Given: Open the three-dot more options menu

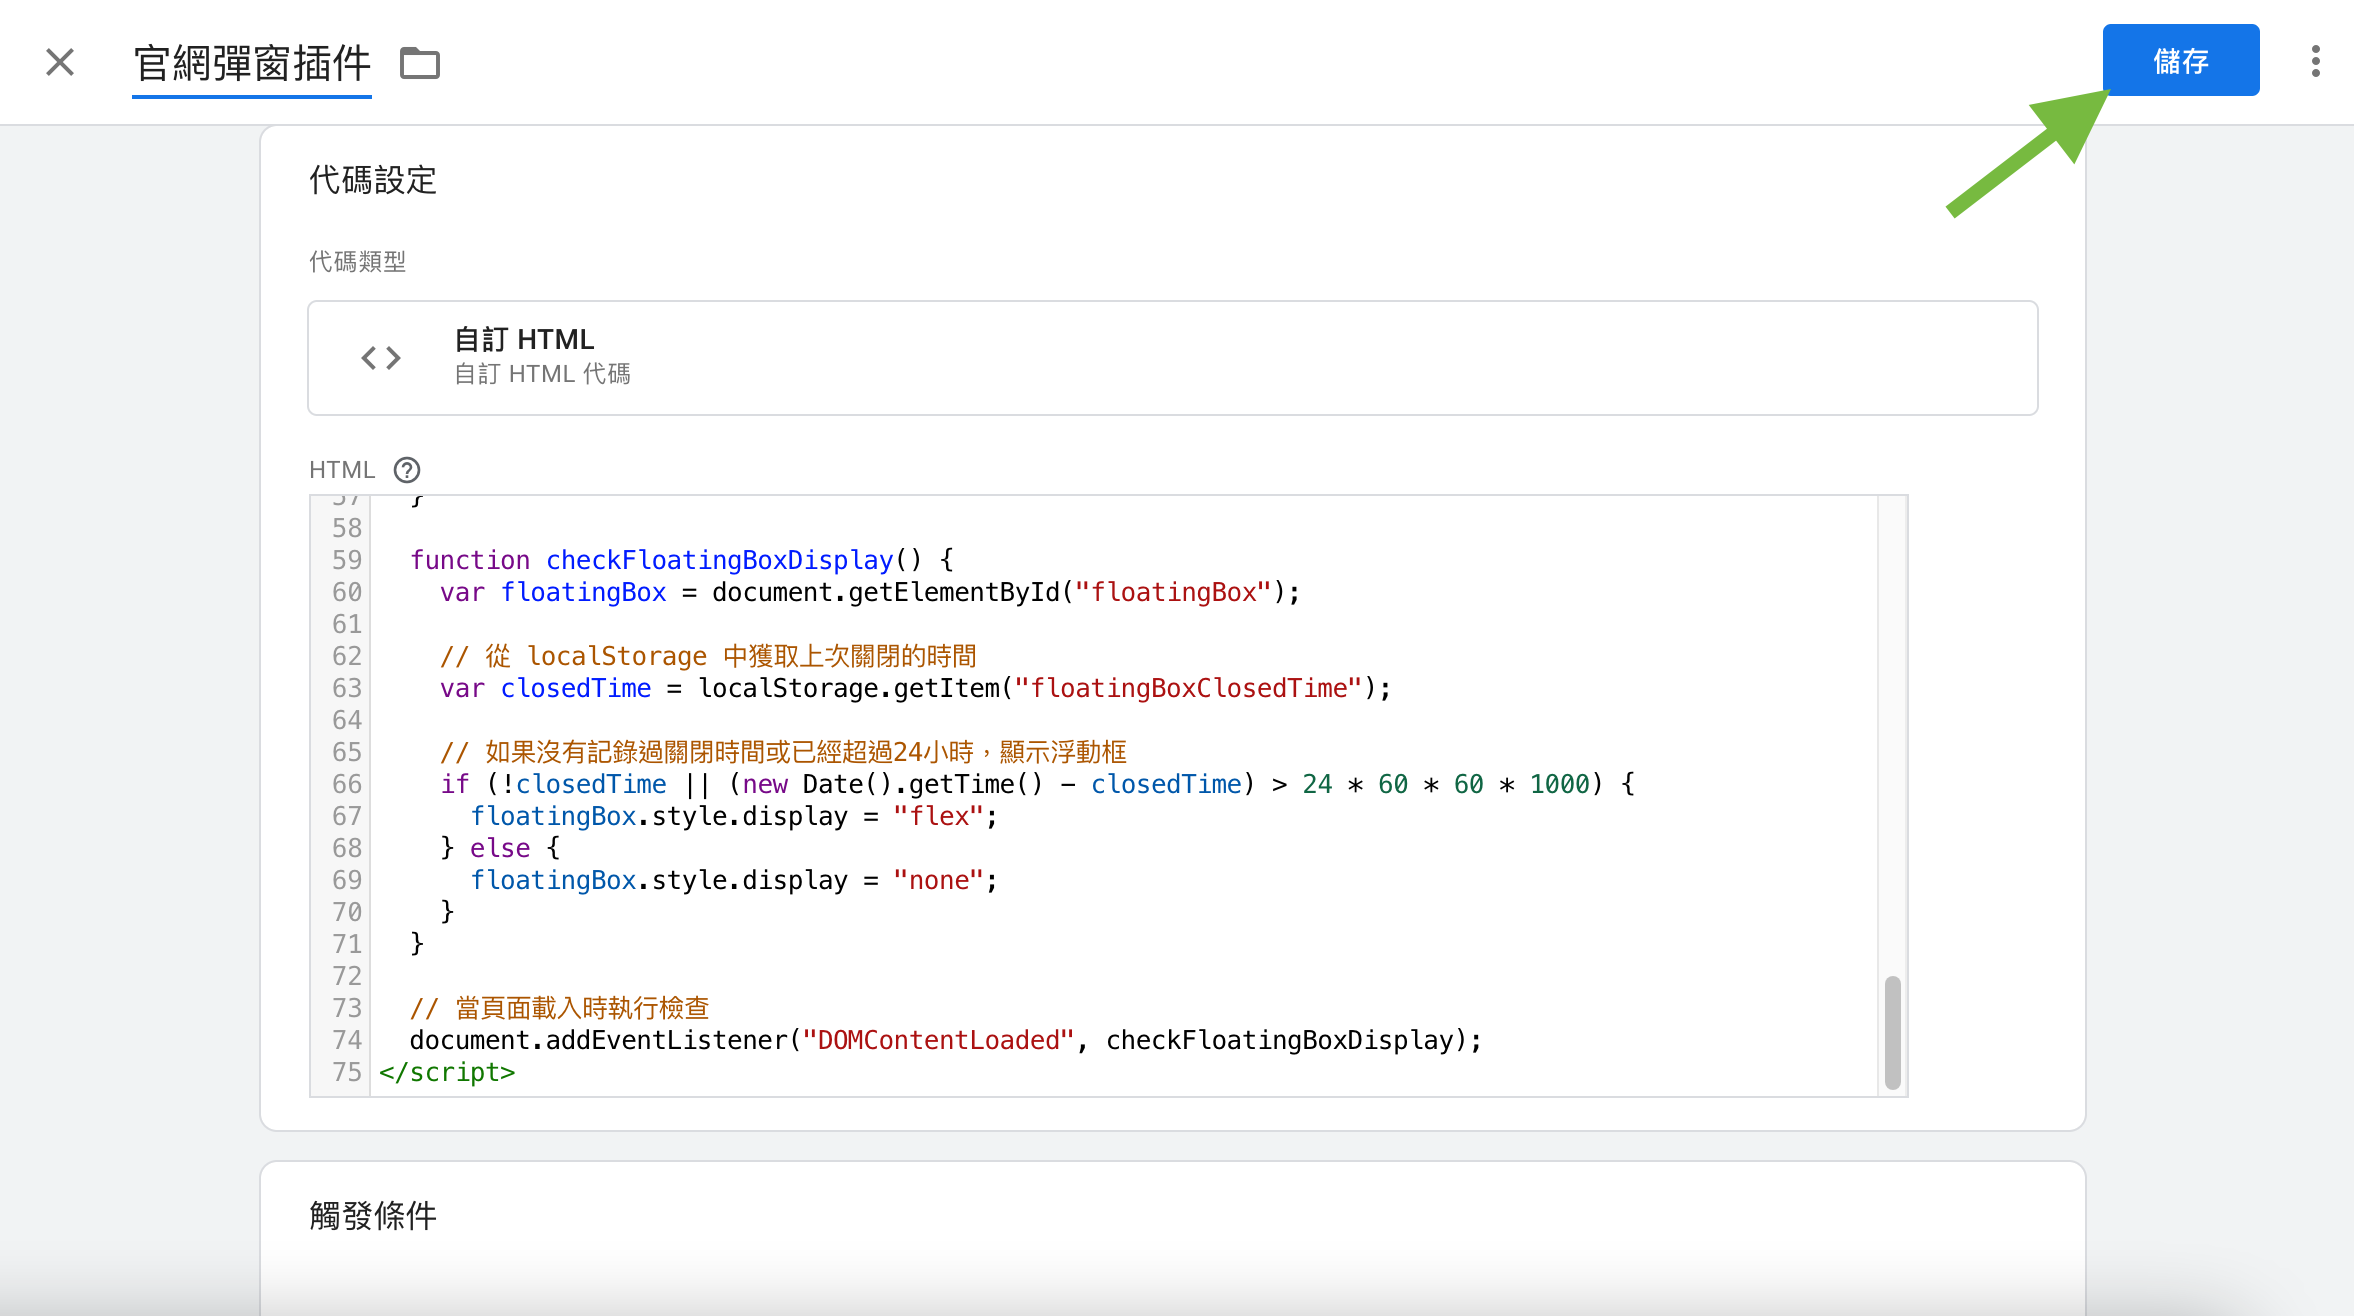Looking at the screenshot, I should point(2315,62).
